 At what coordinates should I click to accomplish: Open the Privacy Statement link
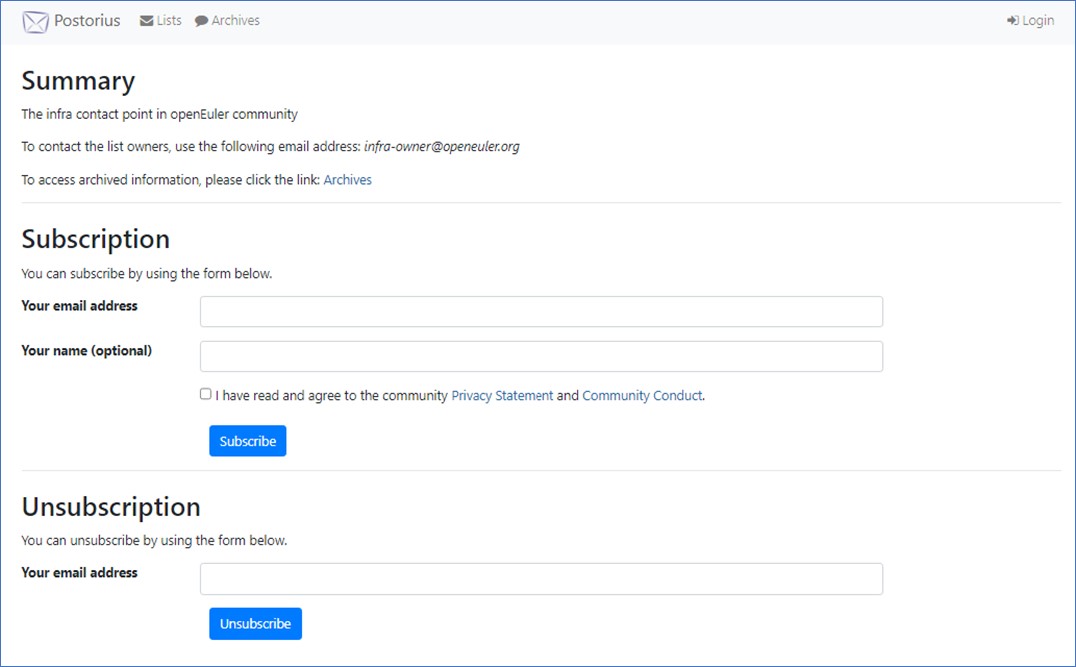[502, 396]
